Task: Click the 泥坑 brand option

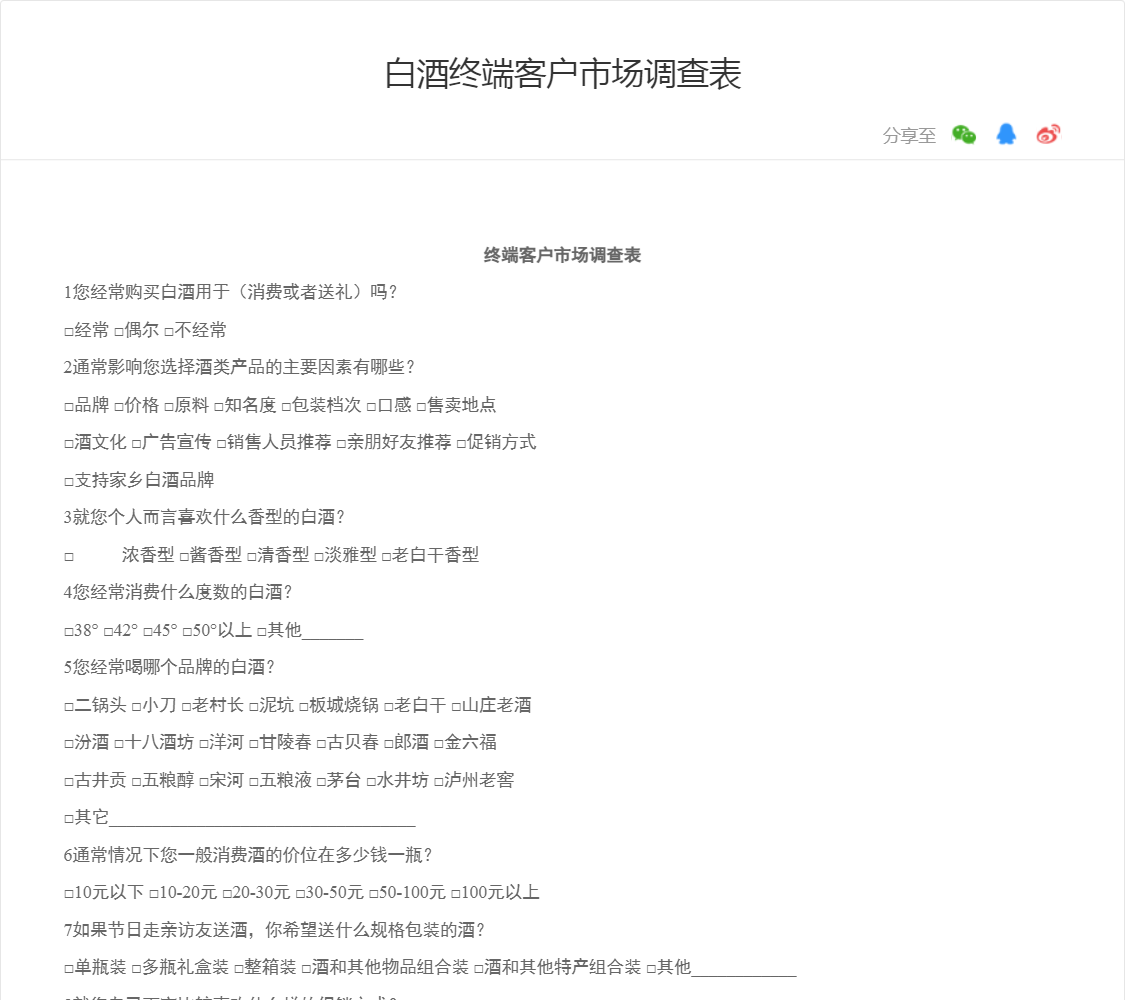Action: (271, 704)
